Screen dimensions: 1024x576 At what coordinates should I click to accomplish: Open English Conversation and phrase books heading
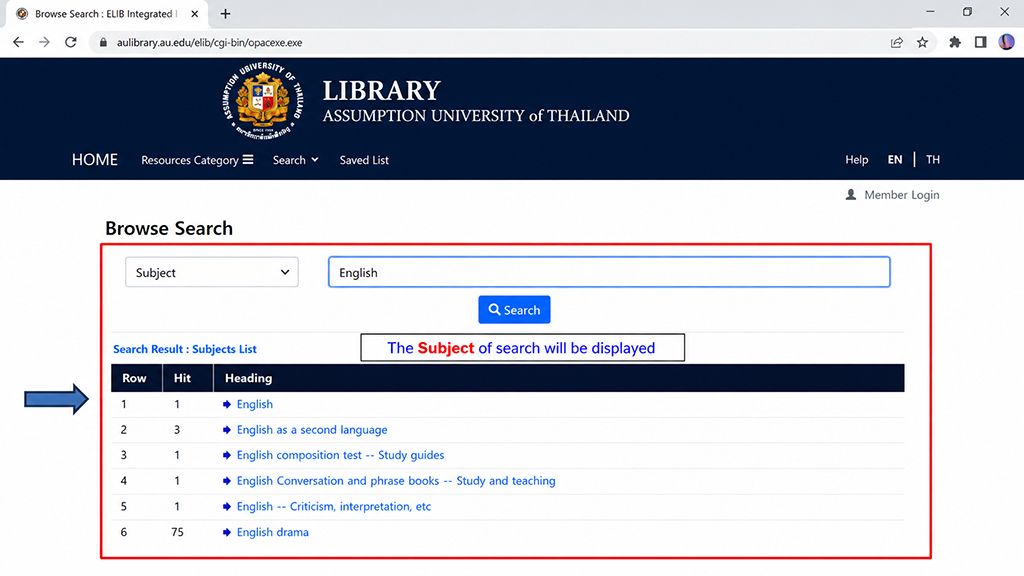[396, 481]
